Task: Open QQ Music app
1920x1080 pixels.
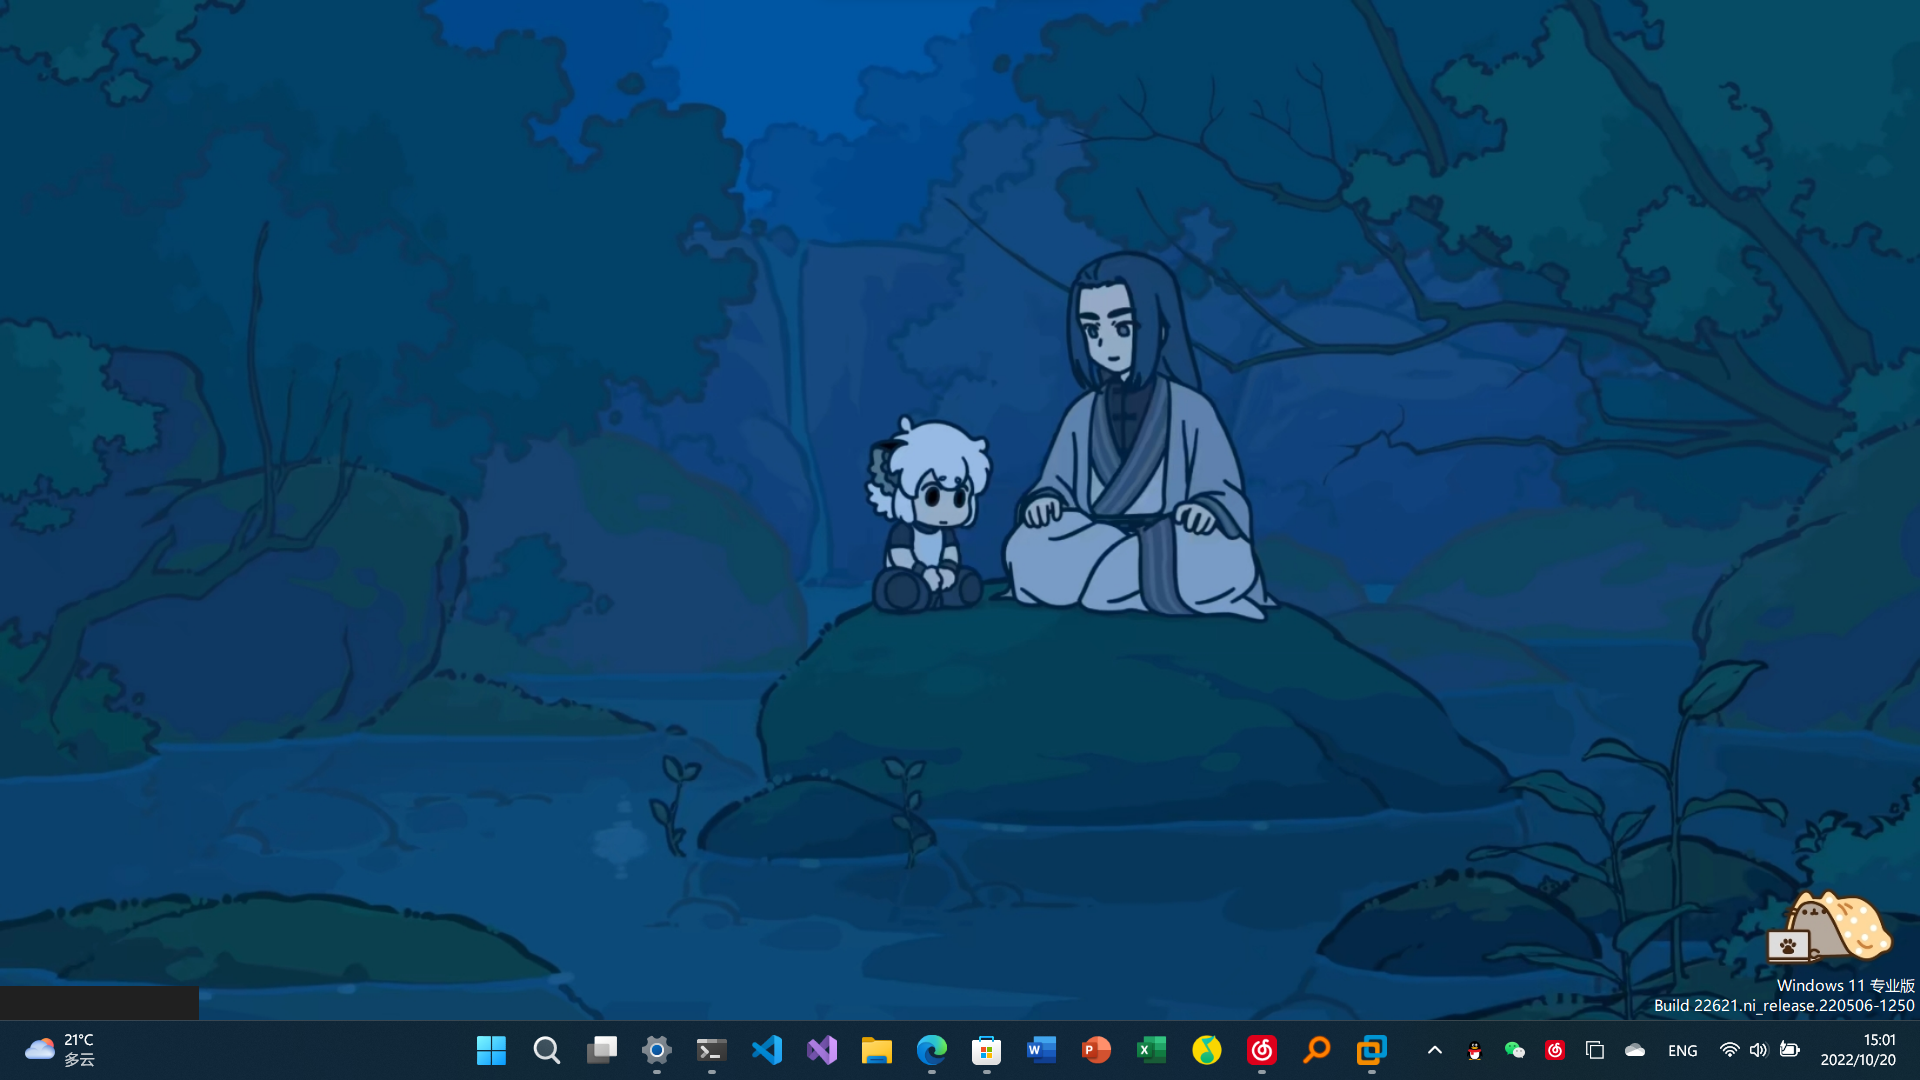Action: 1206,1050
